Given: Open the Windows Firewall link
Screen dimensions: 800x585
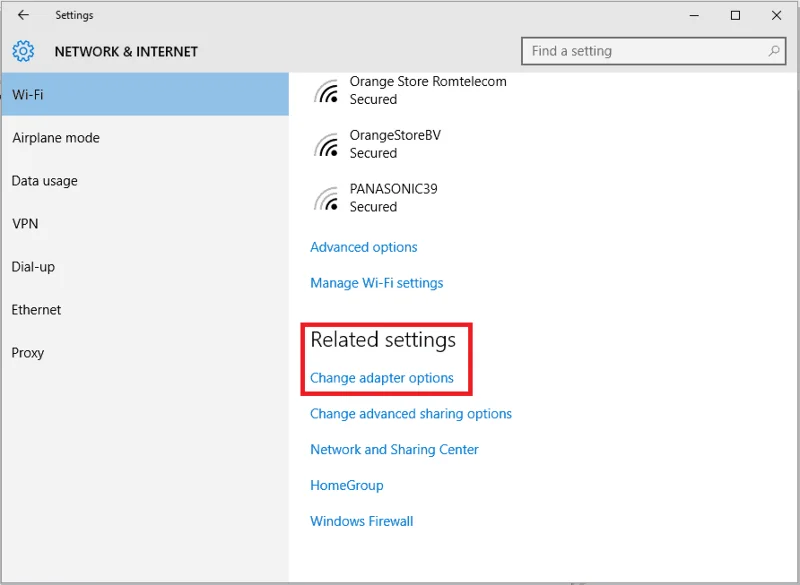Looking at the screenshot, I should click(x=362, y=521).
